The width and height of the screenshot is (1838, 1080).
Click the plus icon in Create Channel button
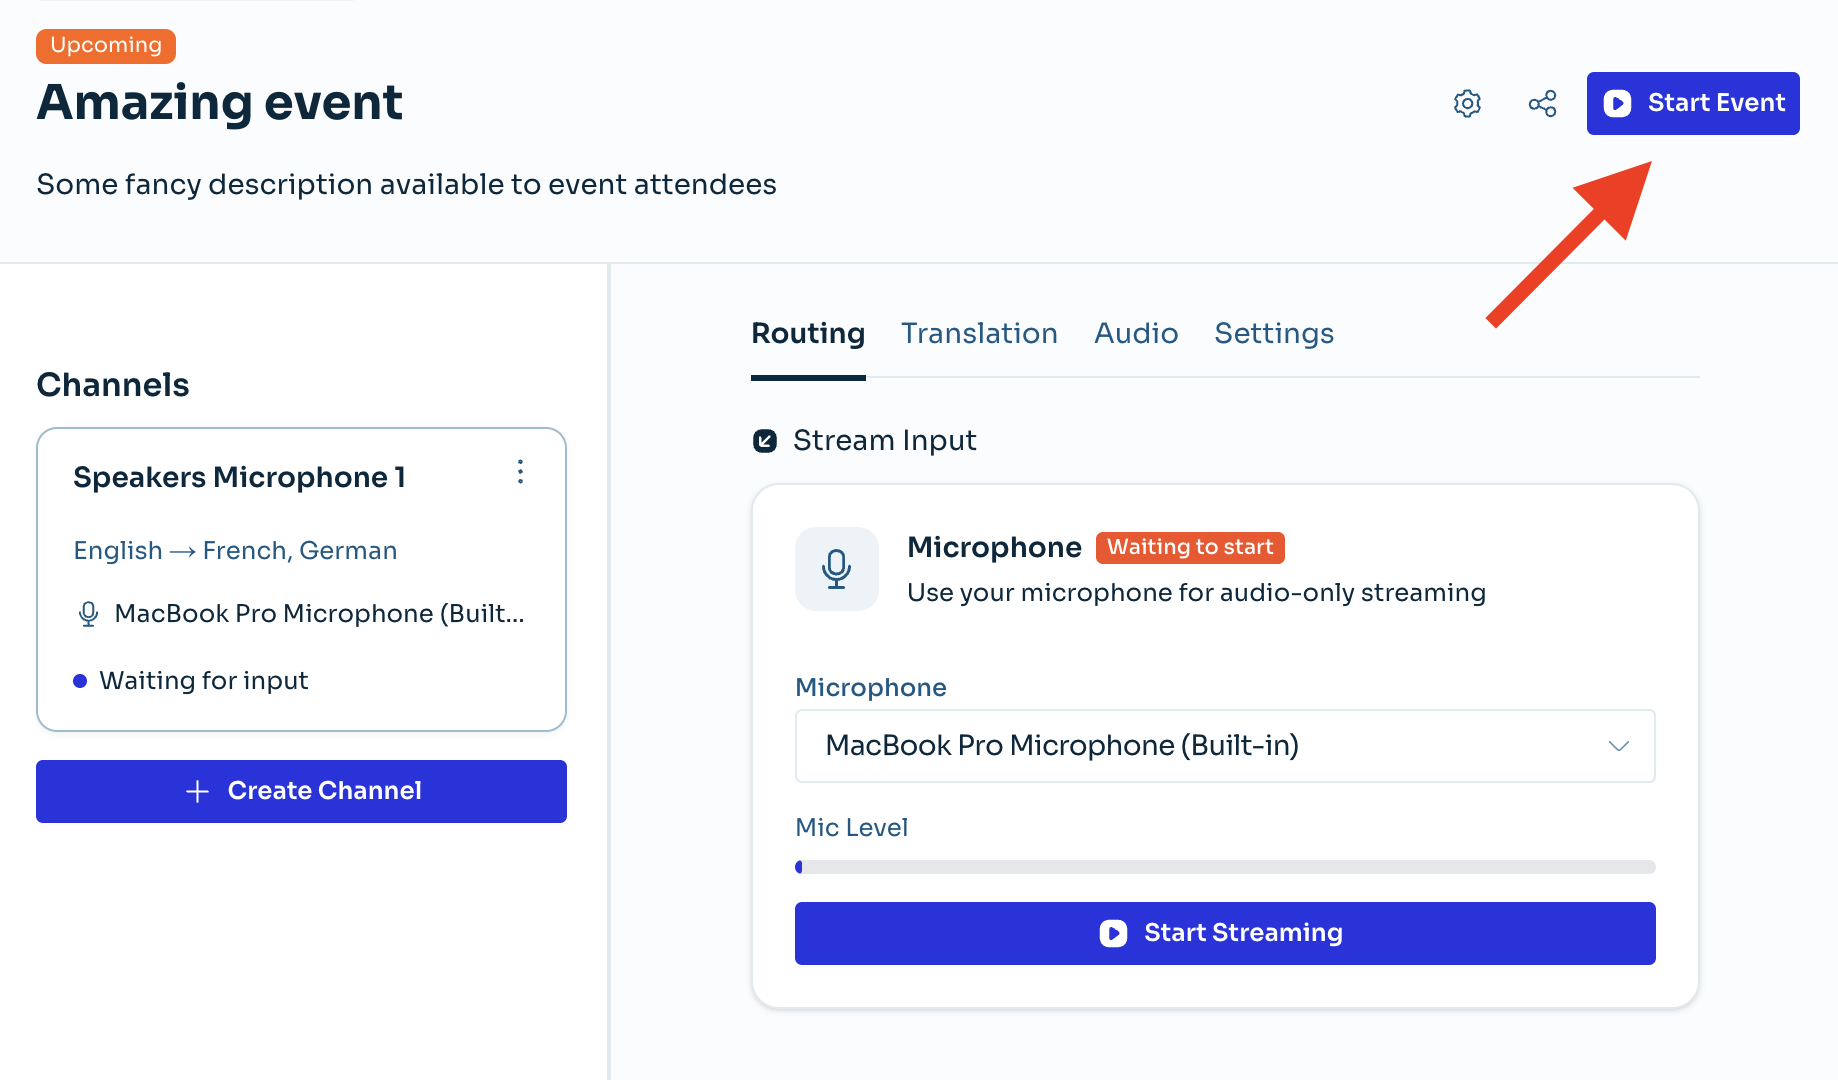197,791
